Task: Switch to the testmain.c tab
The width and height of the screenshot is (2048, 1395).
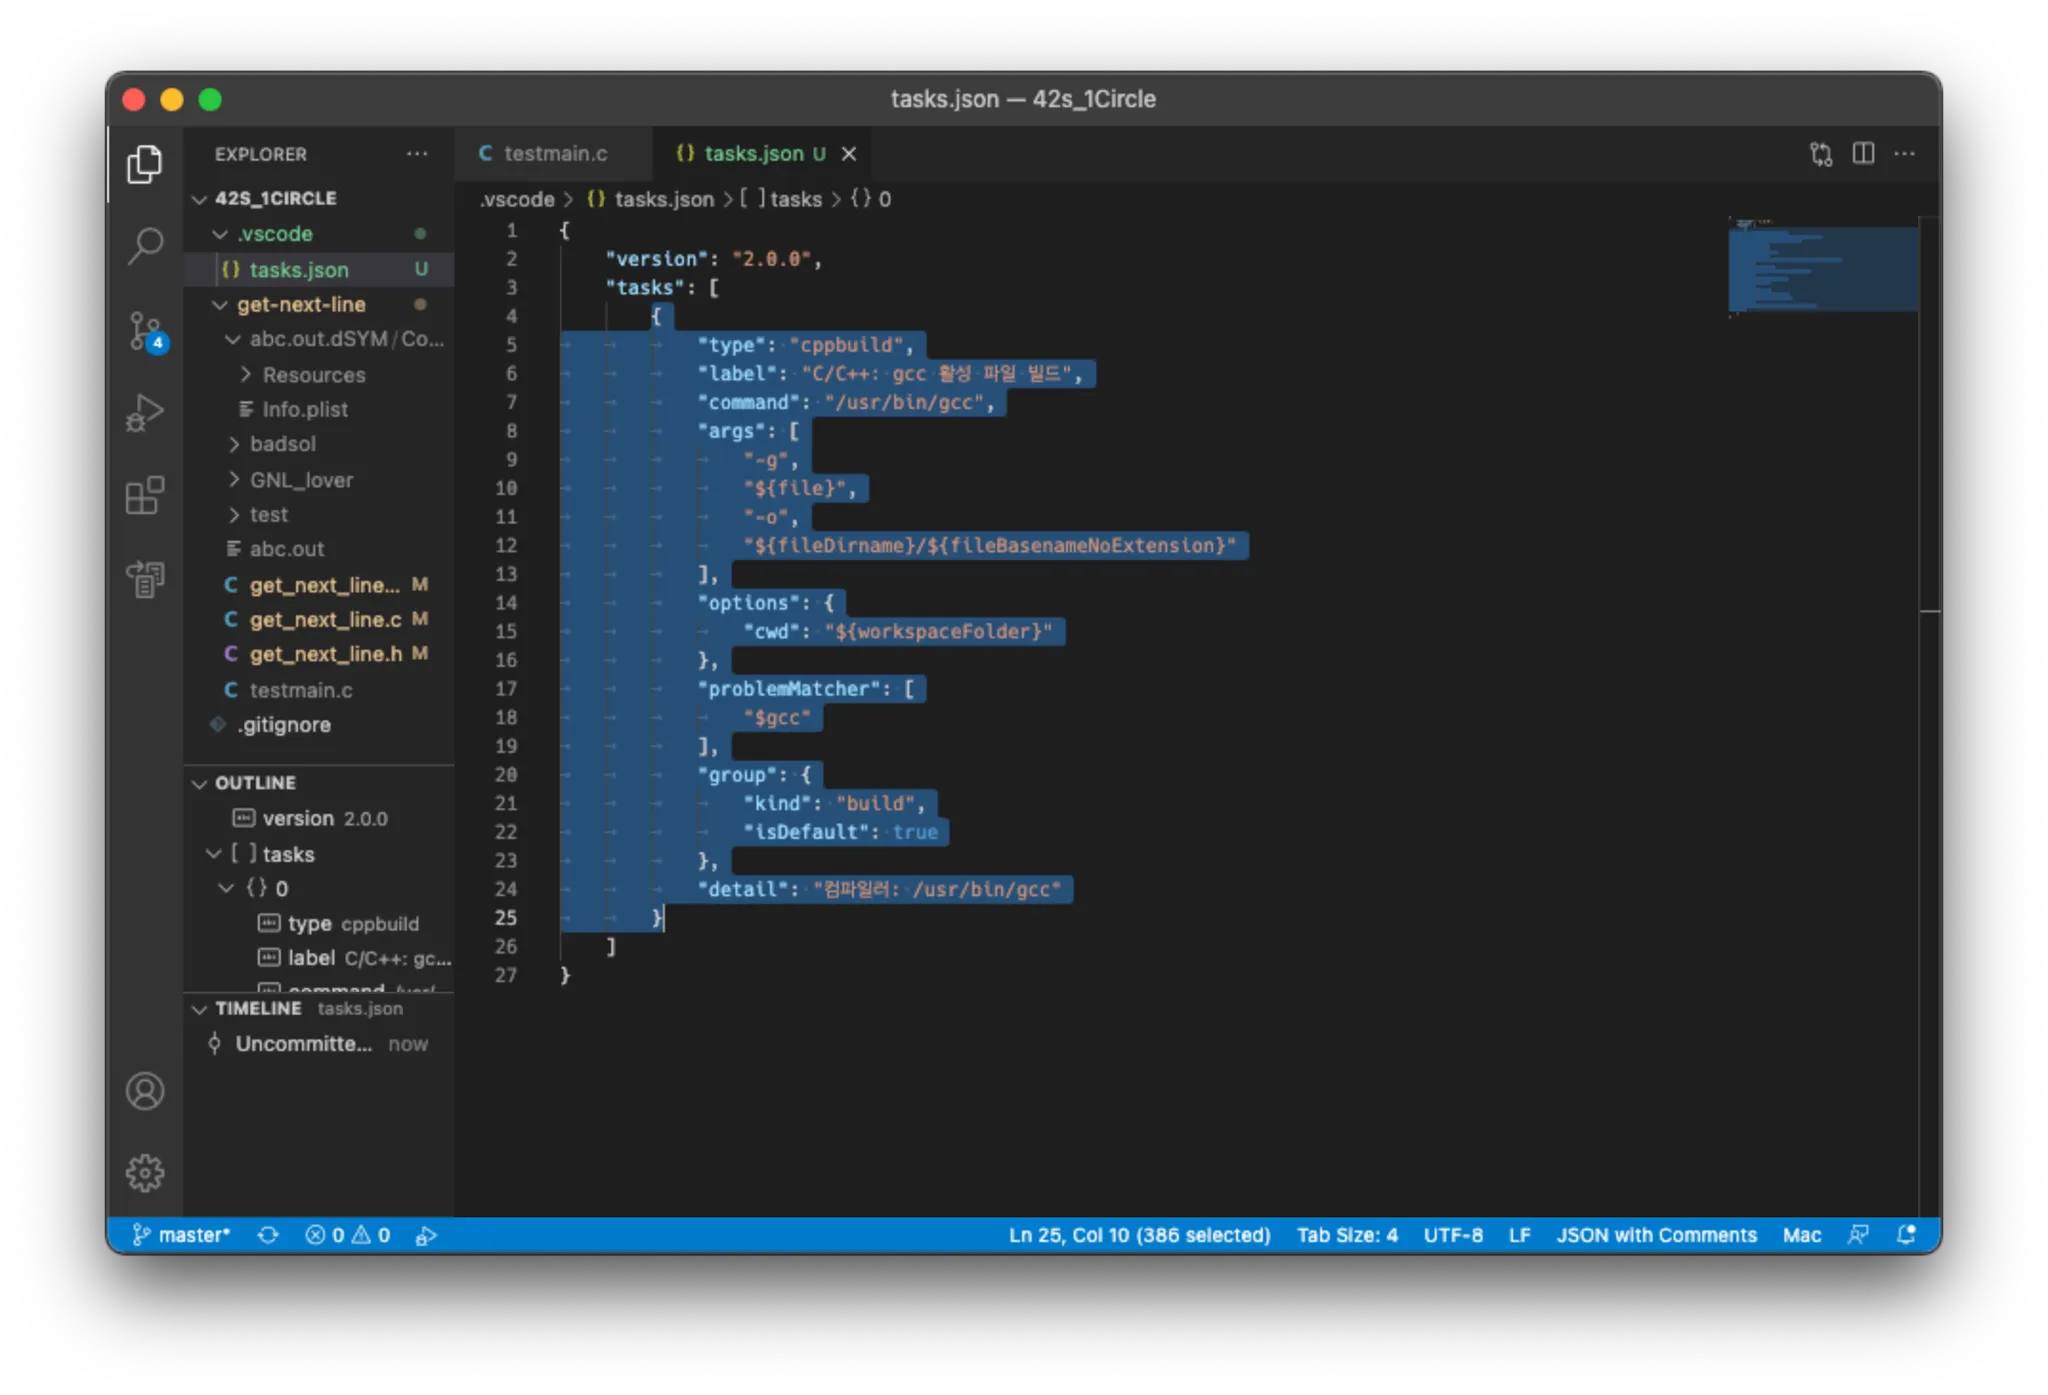Action: (554, 154)
